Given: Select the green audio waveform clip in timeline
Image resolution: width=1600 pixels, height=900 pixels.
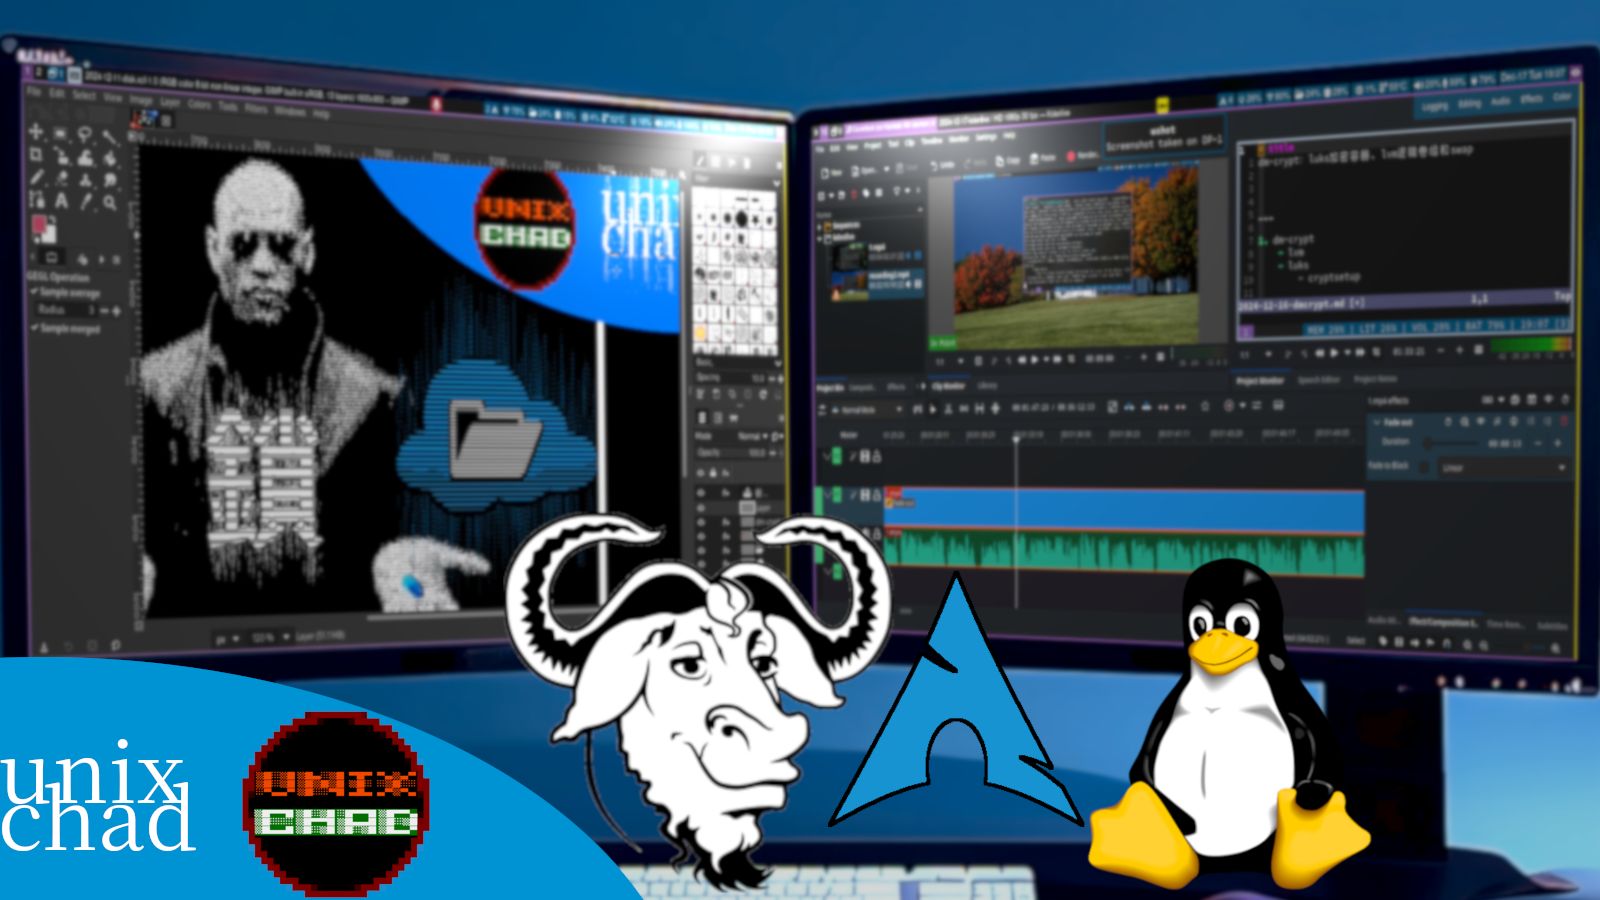Looking at the screenshot, I should (1125, 555).
